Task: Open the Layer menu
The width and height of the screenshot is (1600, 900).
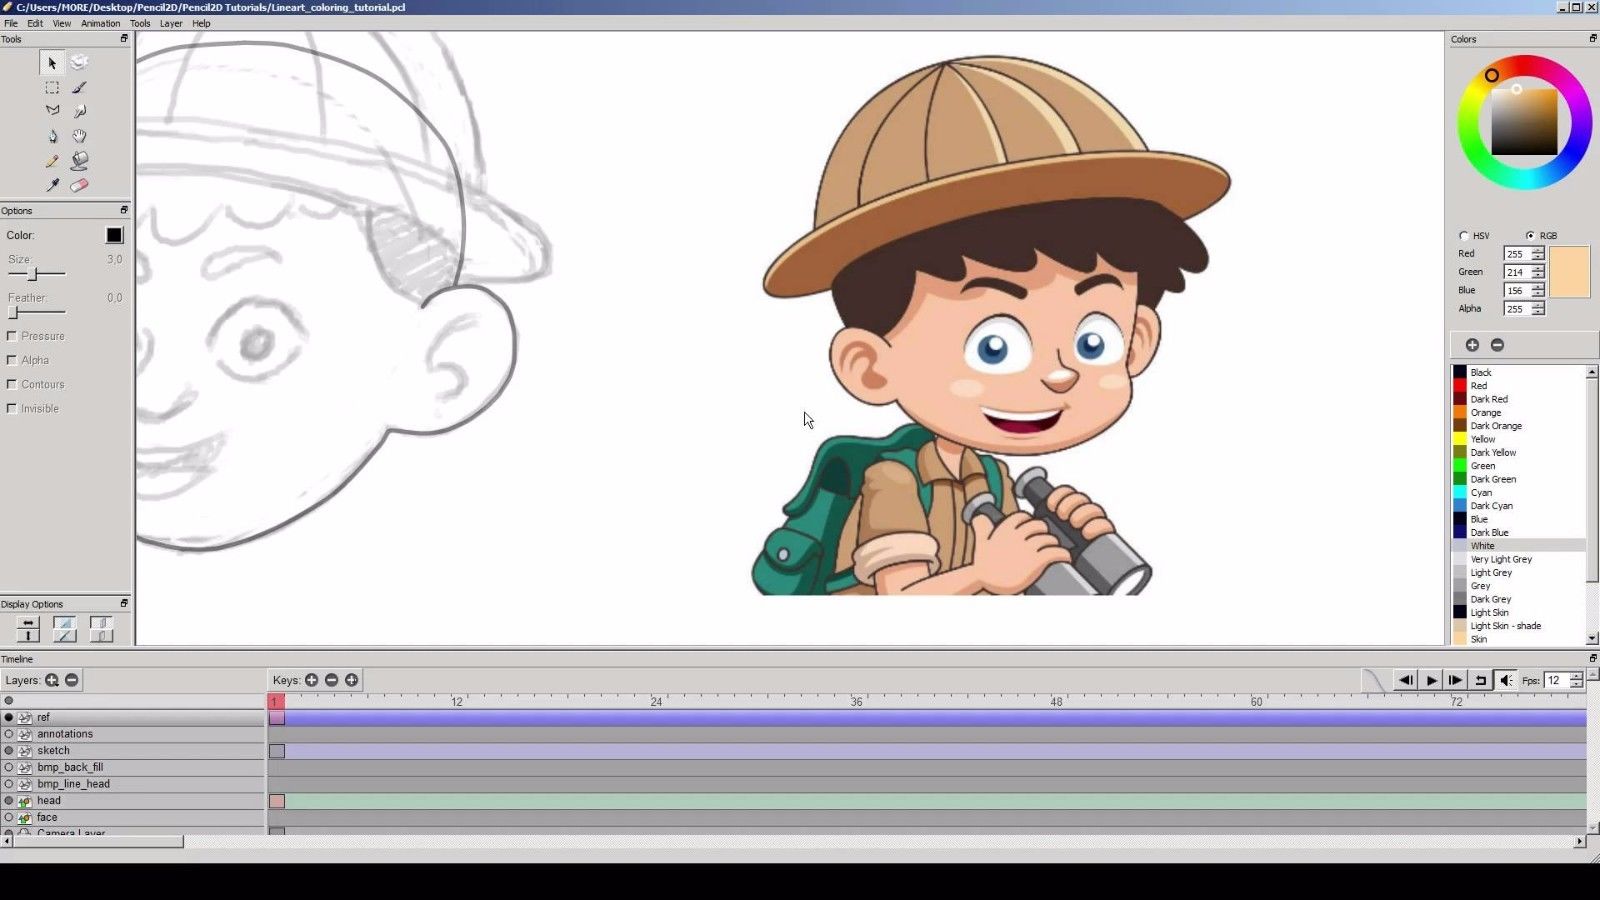Action: [169, 23]
